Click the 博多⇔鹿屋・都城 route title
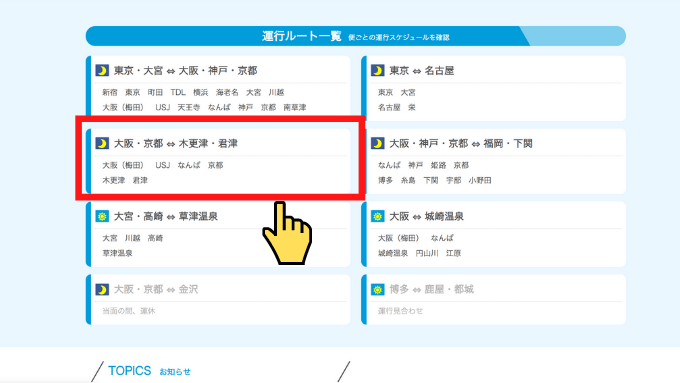 [x=432, y=289]
